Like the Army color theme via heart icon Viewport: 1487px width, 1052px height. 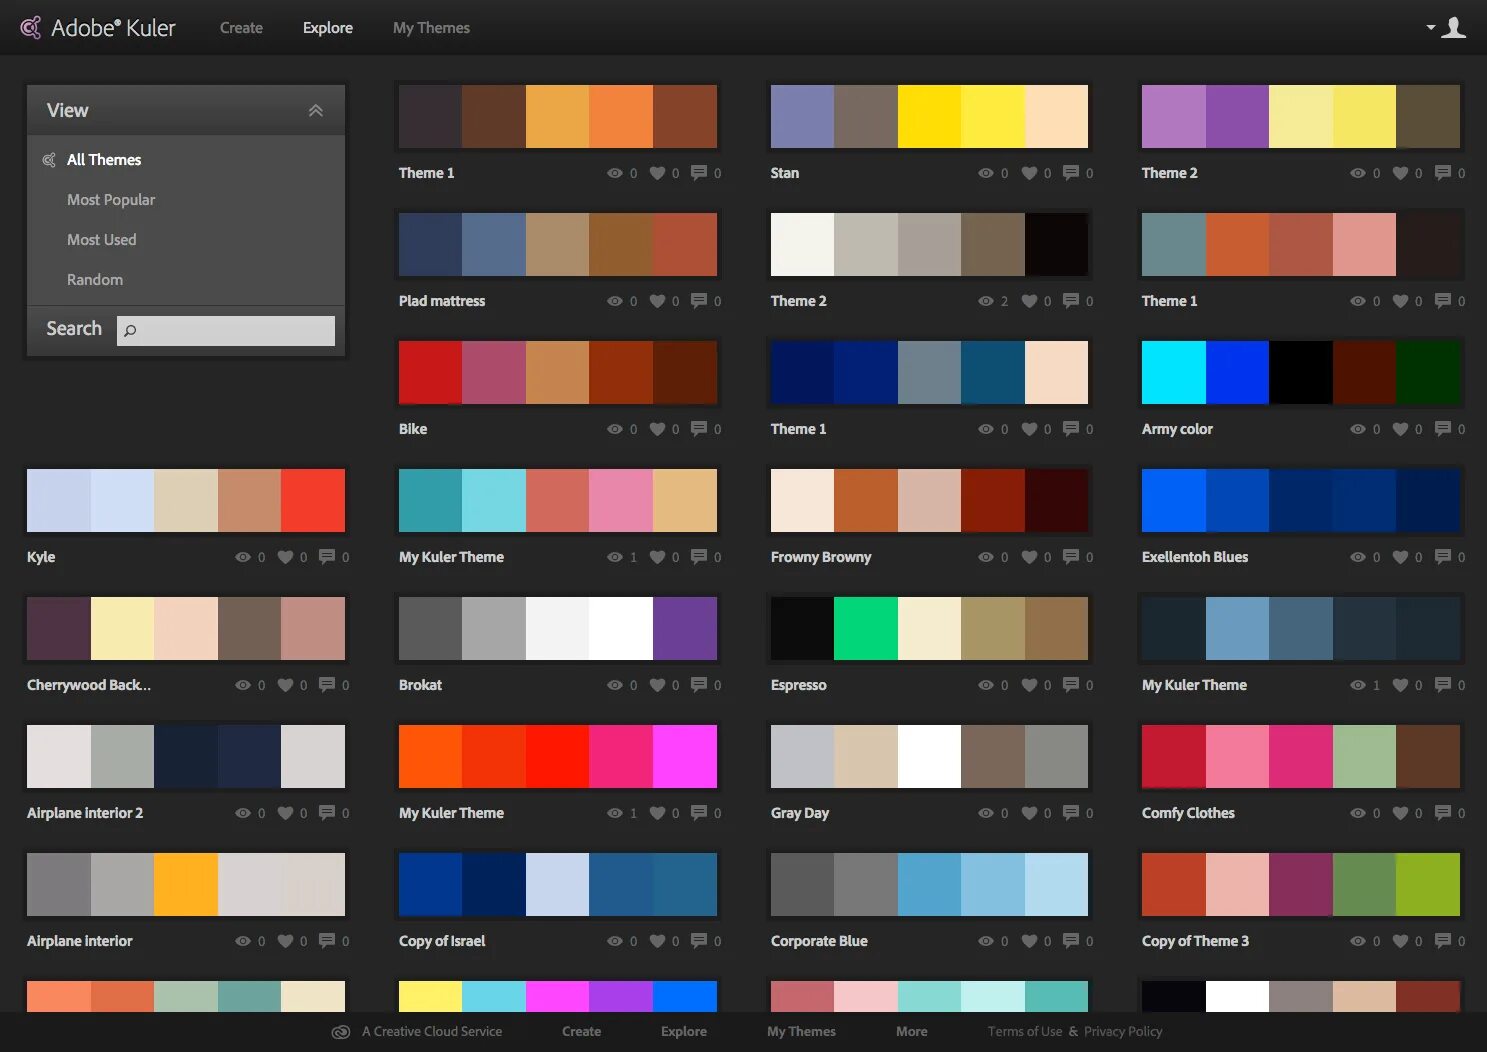pos(1400,429)
